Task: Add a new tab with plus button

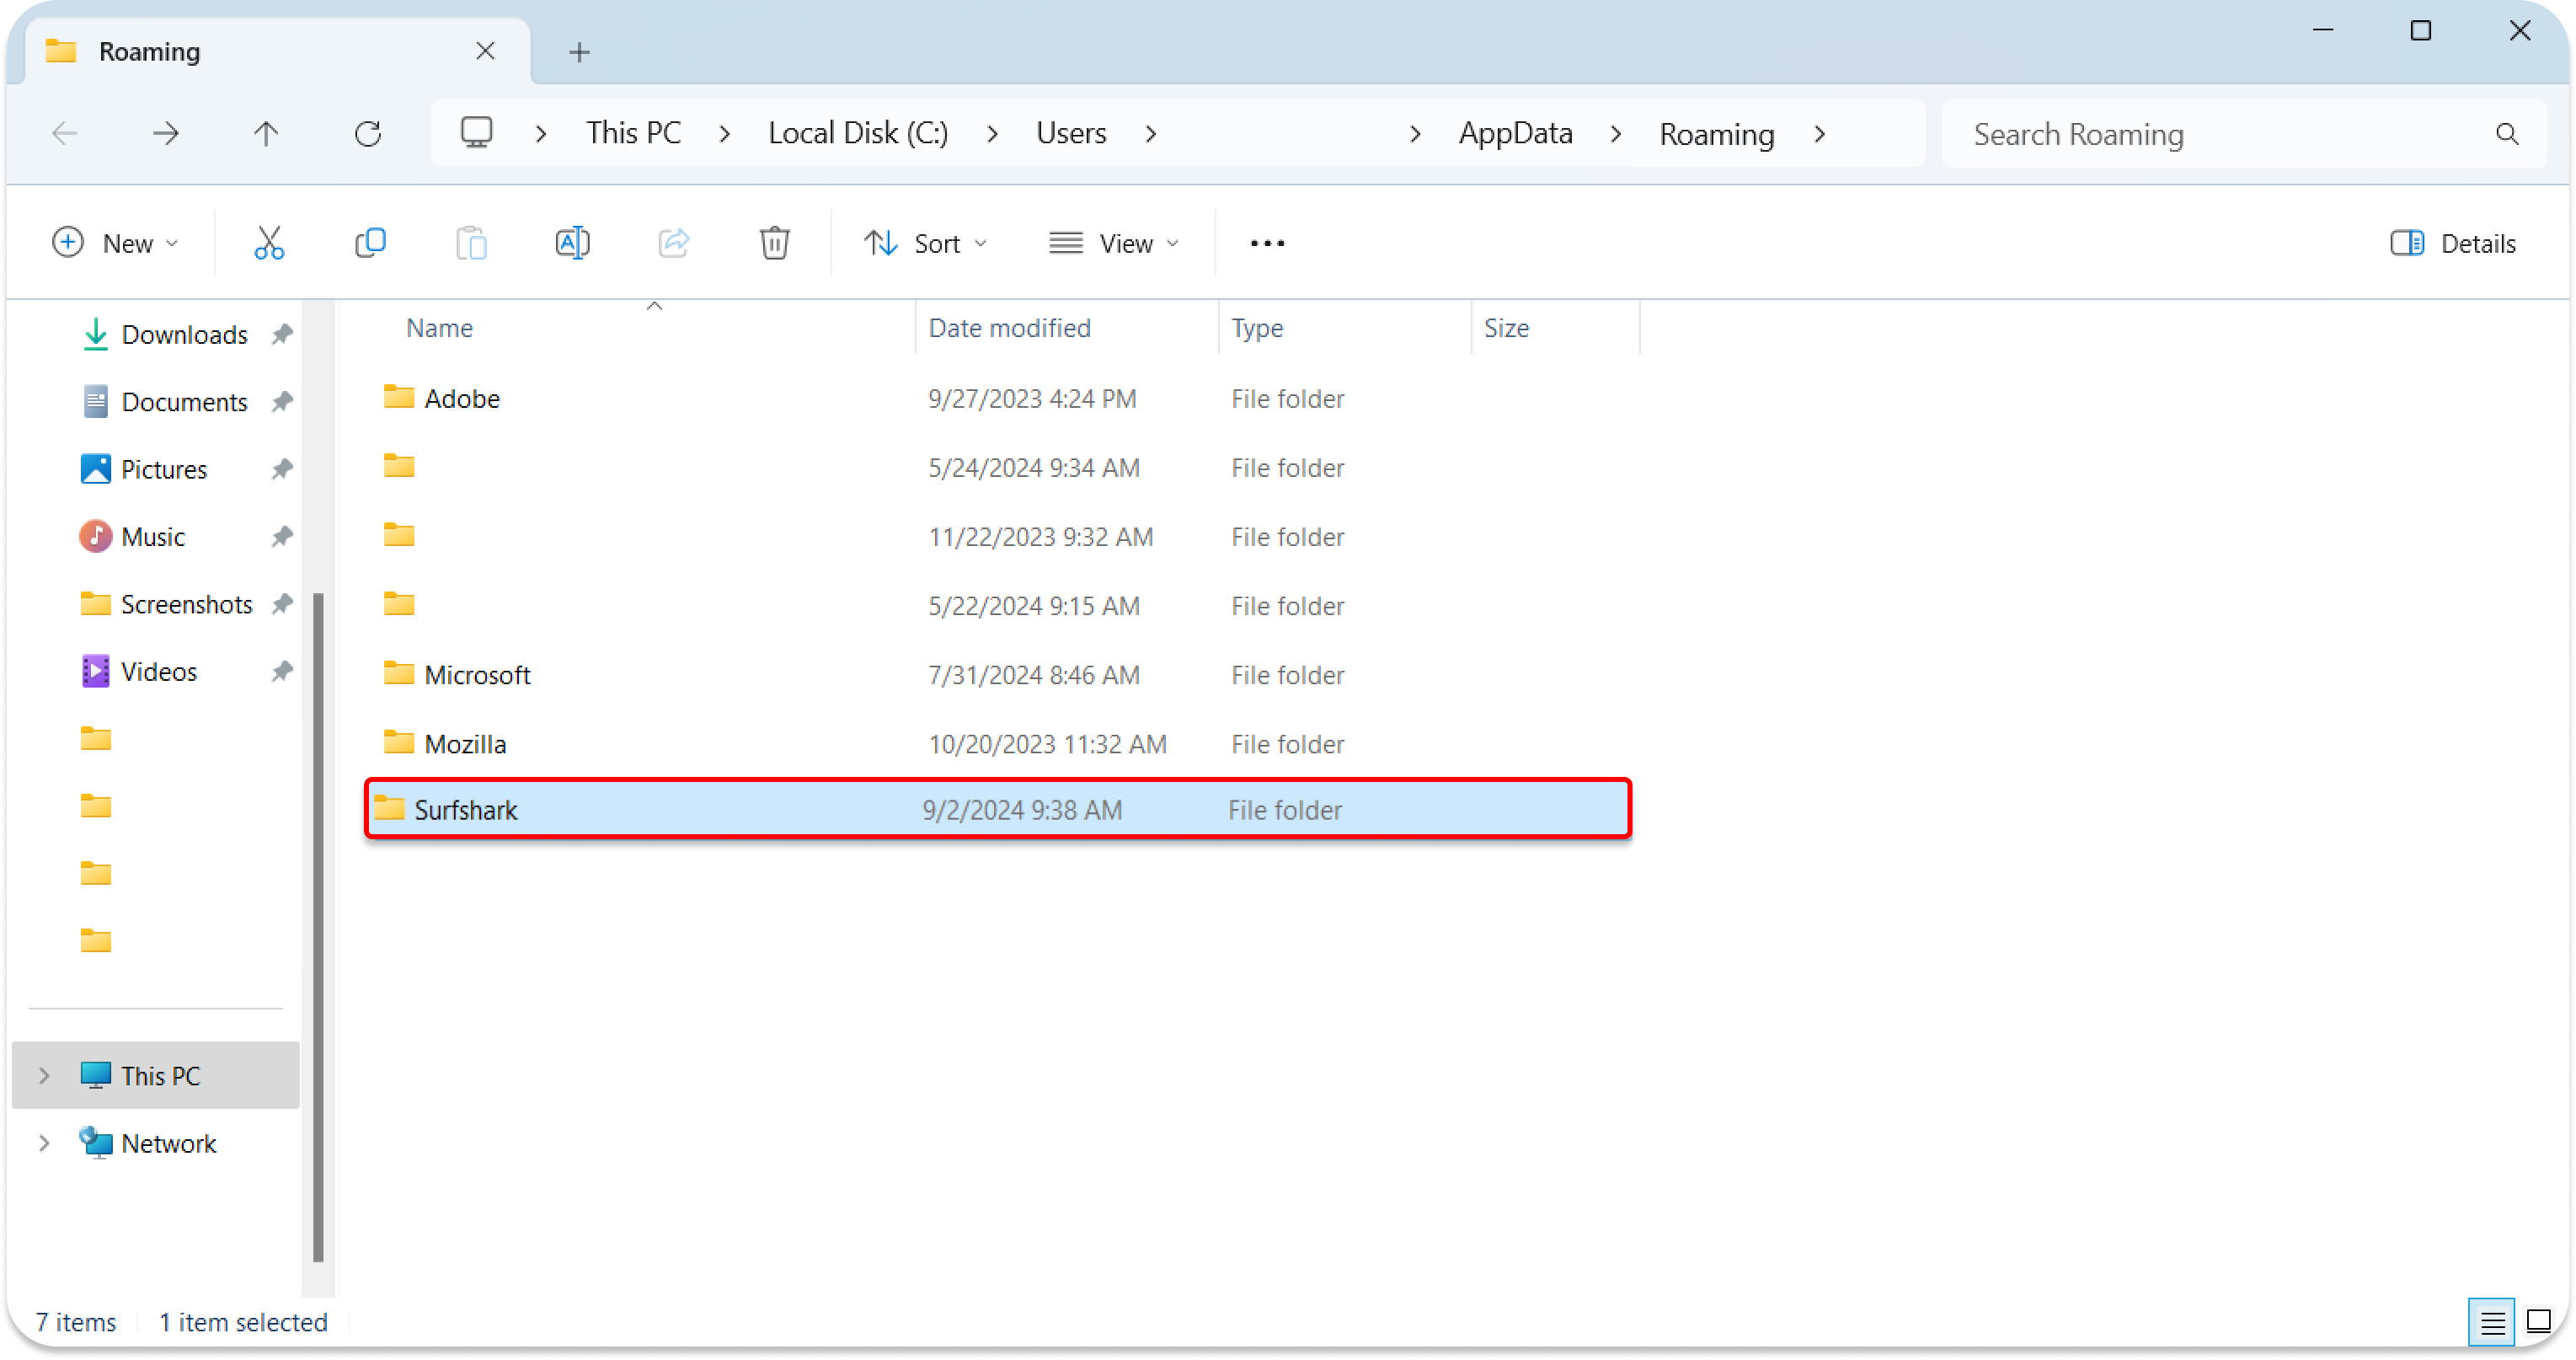Action: coord(579,52)
